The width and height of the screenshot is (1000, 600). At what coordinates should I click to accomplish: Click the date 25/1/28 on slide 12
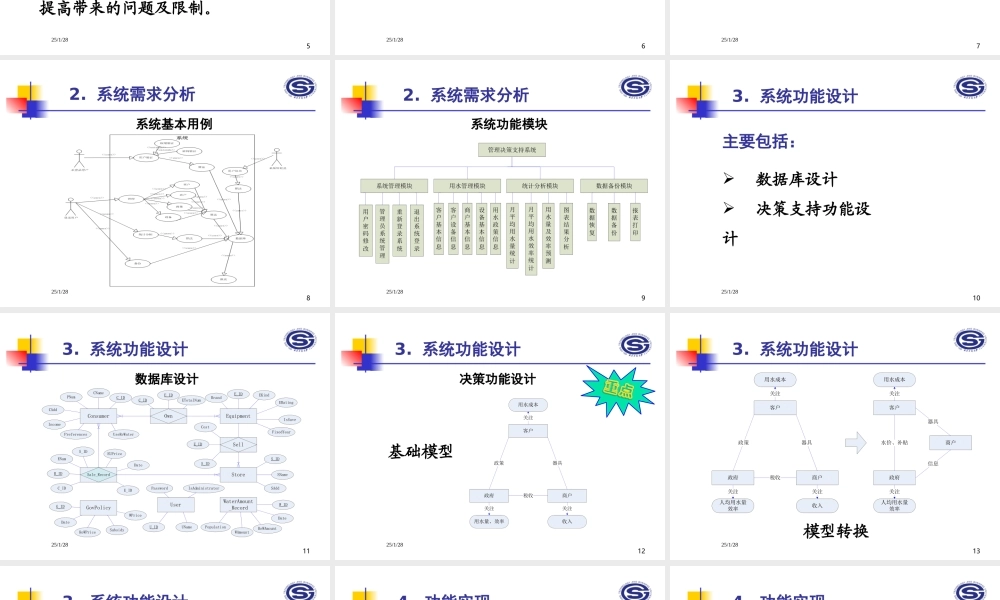tap(393, 544)
